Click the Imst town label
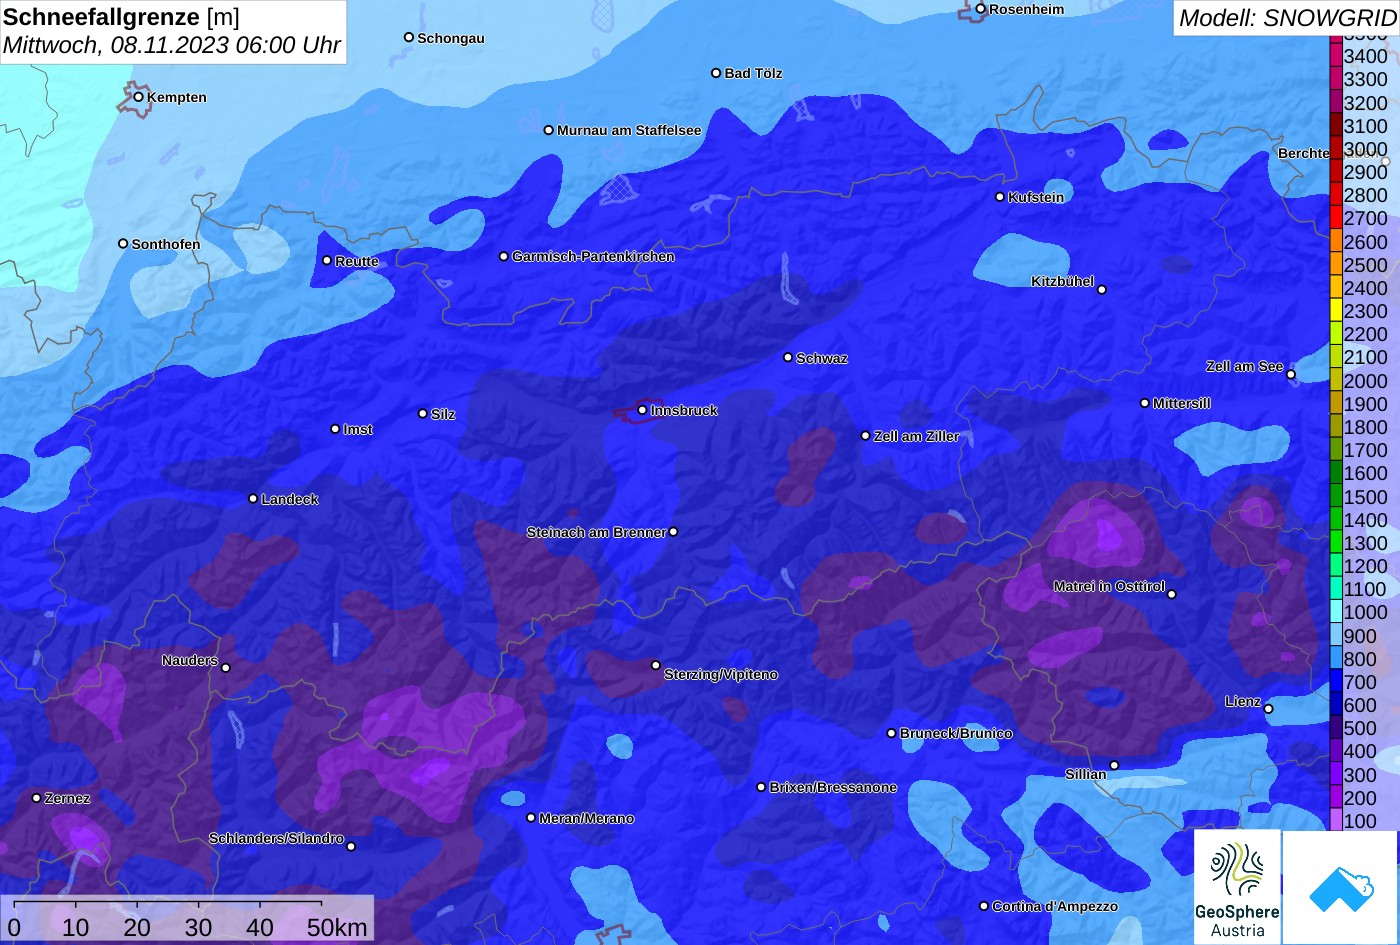Viewport: 1400px width, 945px height. 358,429
